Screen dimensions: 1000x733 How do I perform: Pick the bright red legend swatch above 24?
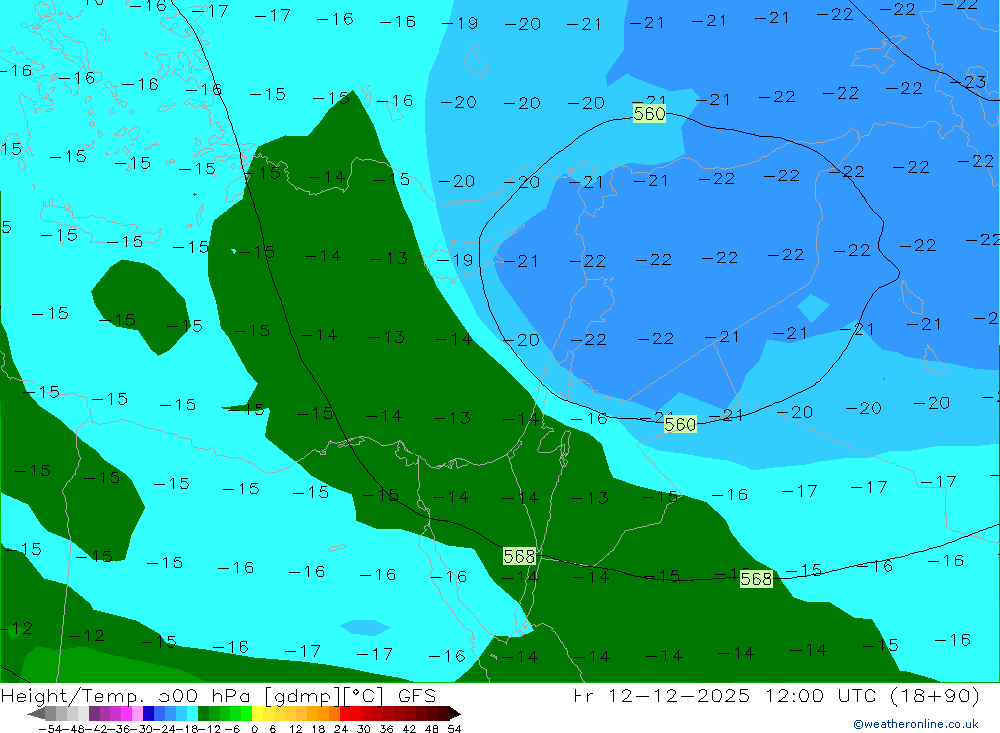point(345,713)
